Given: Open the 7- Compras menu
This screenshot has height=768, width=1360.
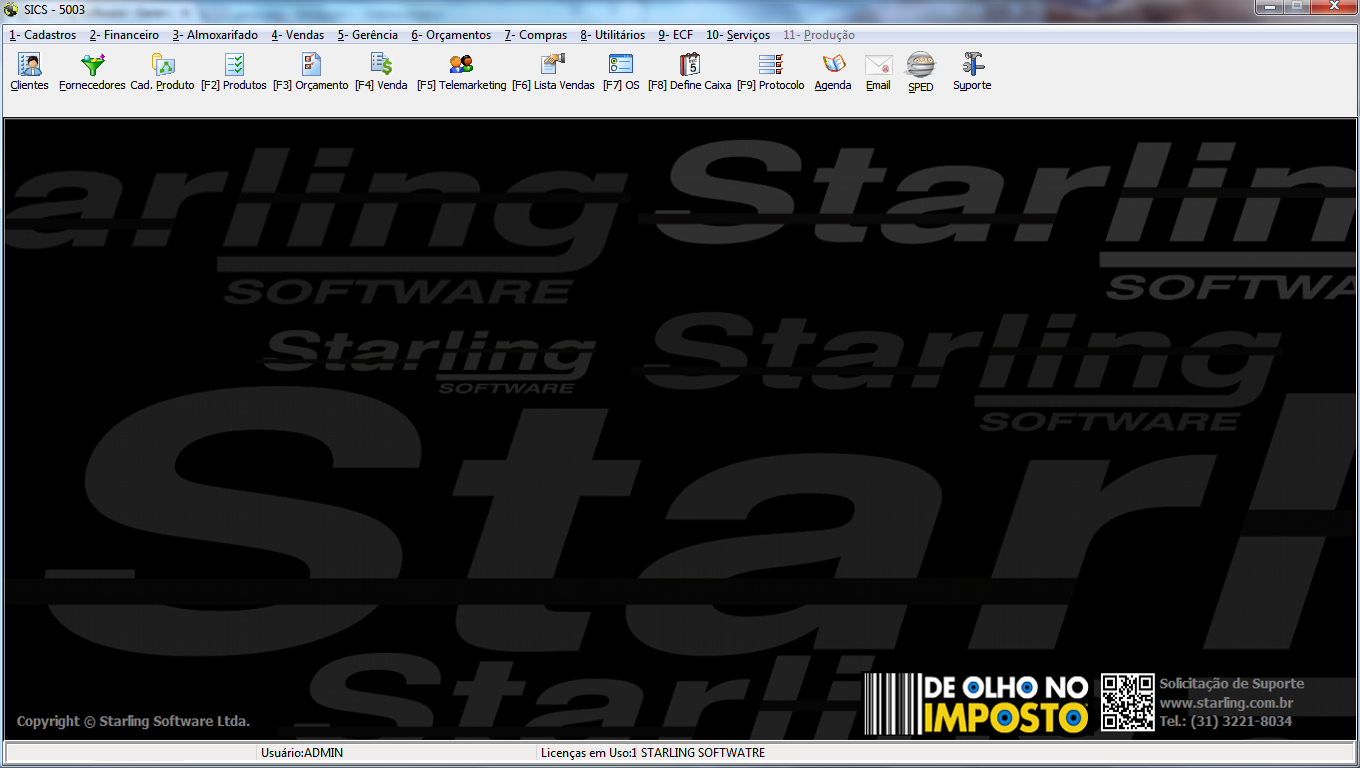Looking at the screenshot, I should click(535, 35).
